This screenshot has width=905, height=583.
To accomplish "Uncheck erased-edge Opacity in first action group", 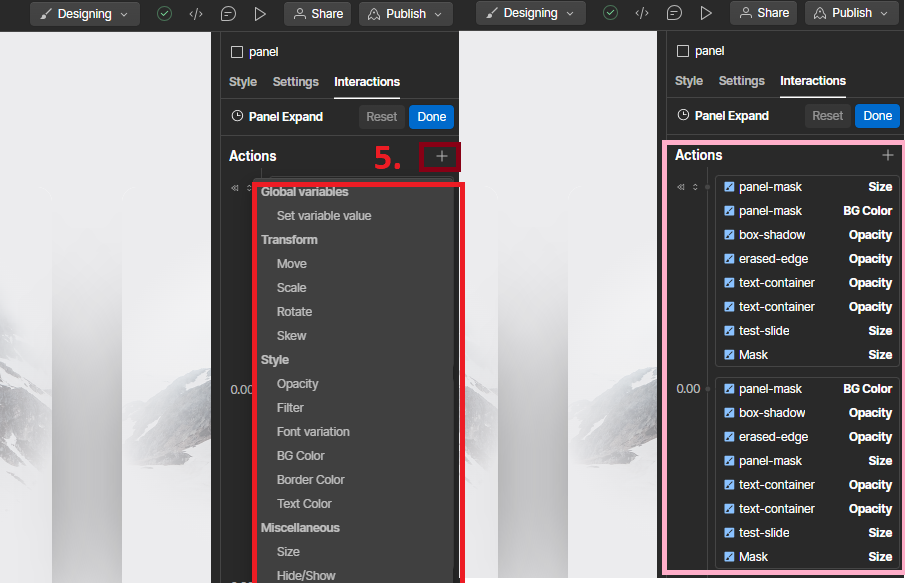I will coord(730,259).
